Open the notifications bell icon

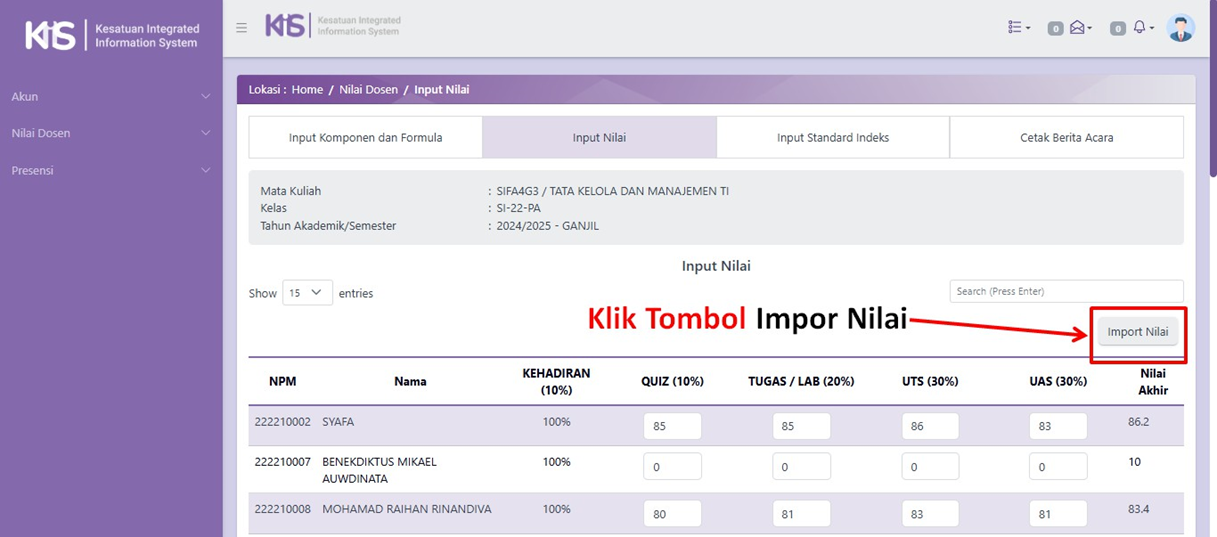click(1141, 28)
